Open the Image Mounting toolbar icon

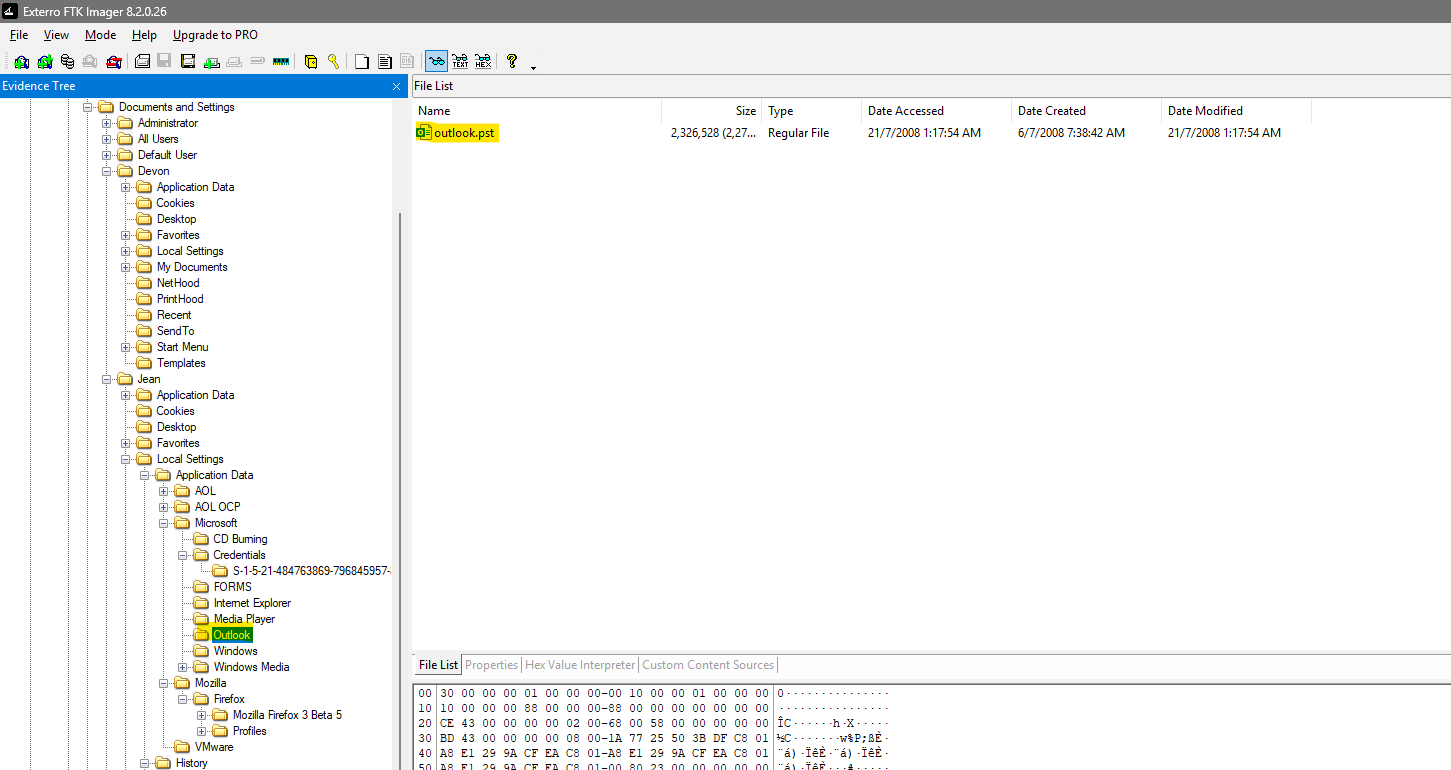tap(68, 61)
